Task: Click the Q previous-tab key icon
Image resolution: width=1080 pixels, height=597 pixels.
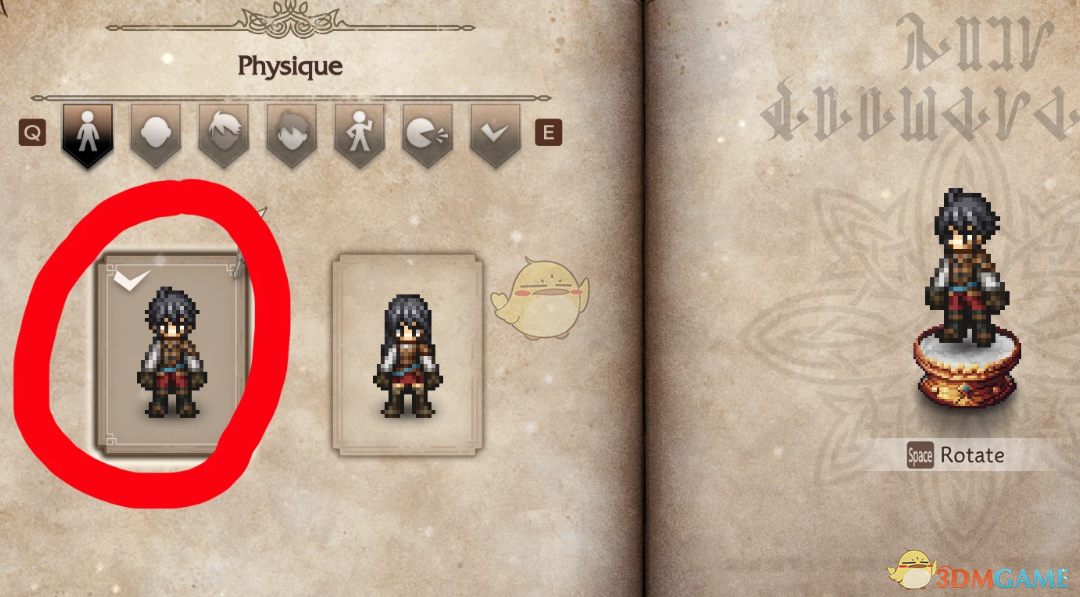Action: [32, 132]
